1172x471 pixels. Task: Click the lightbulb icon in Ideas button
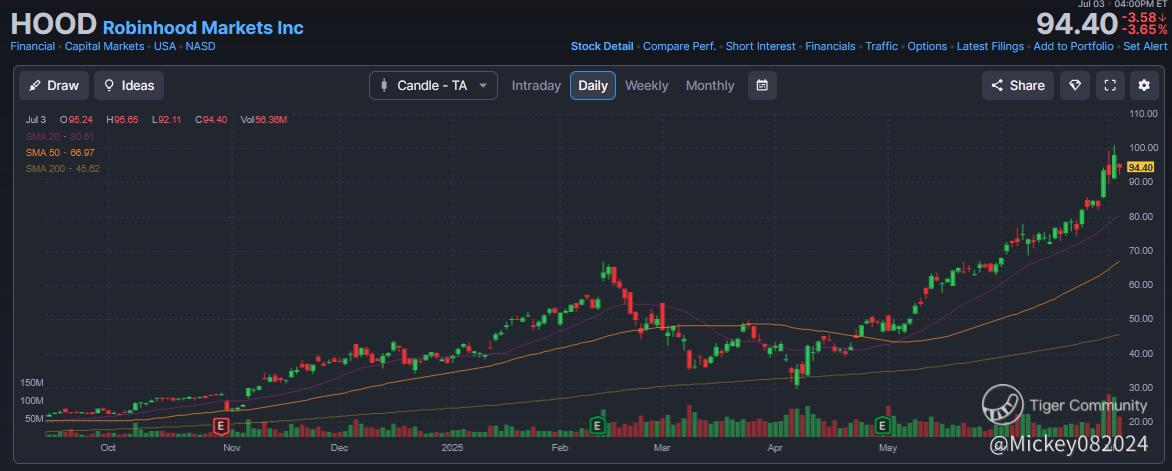coord(109,85)
